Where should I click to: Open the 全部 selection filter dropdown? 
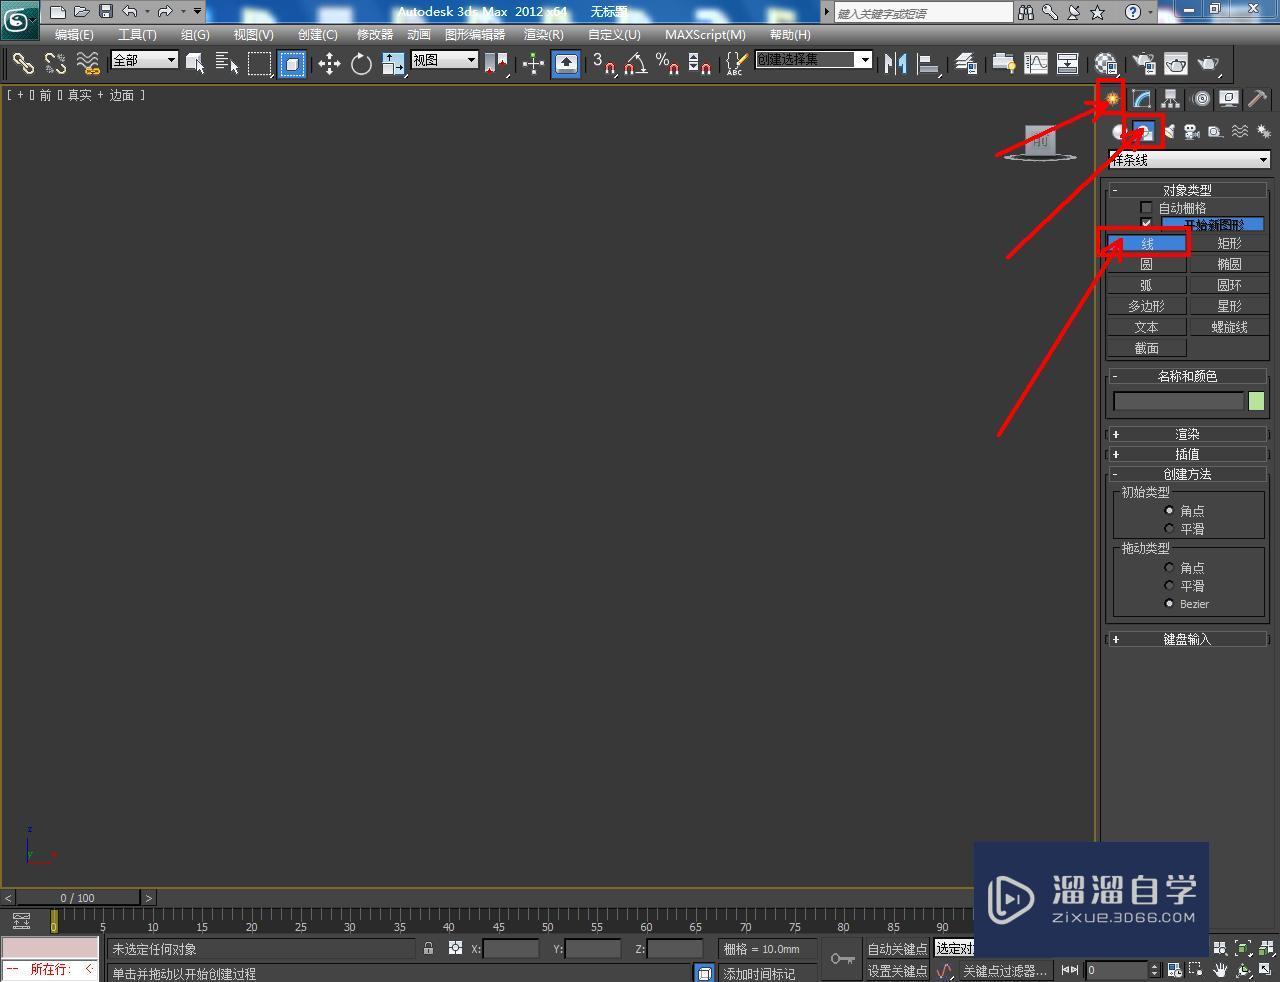point(144,60)
